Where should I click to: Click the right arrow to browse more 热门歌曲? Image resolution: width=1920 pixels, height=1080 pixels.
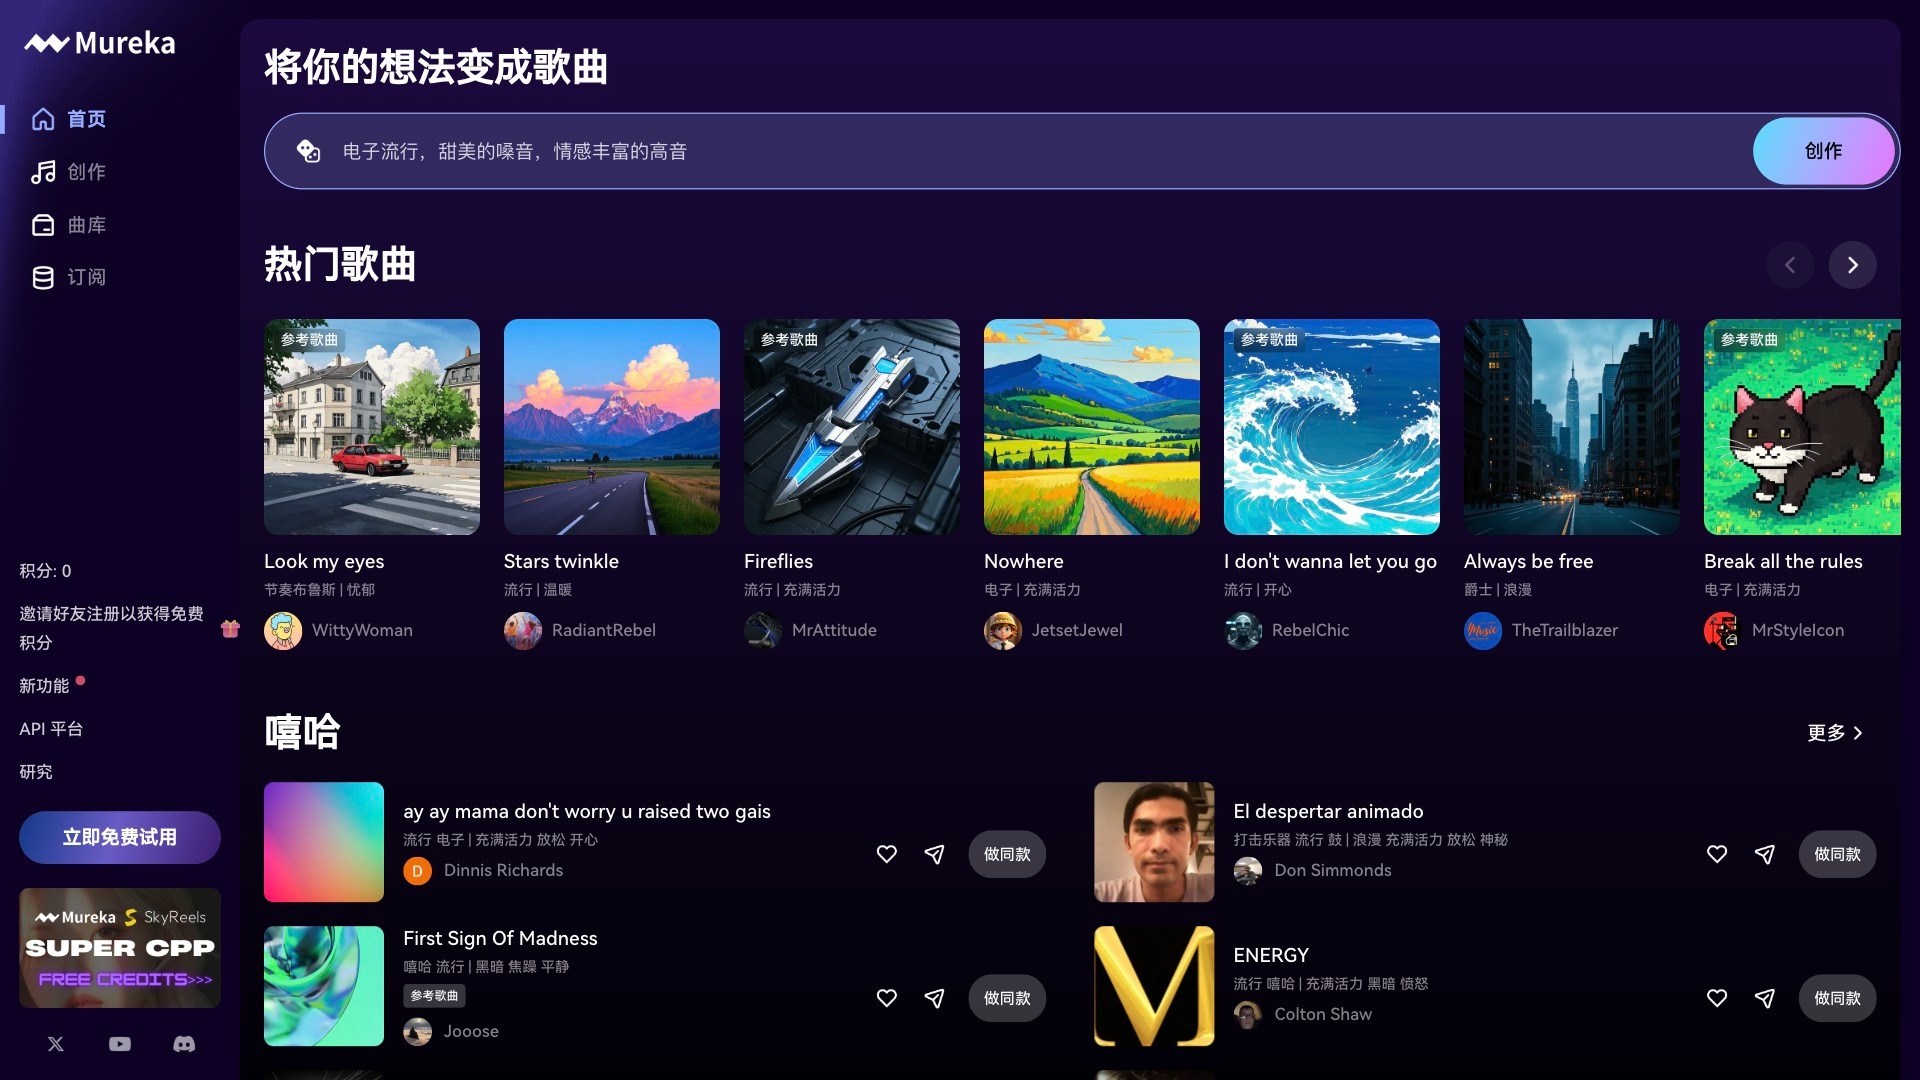pyautogui.click(x=1853, y=265)
